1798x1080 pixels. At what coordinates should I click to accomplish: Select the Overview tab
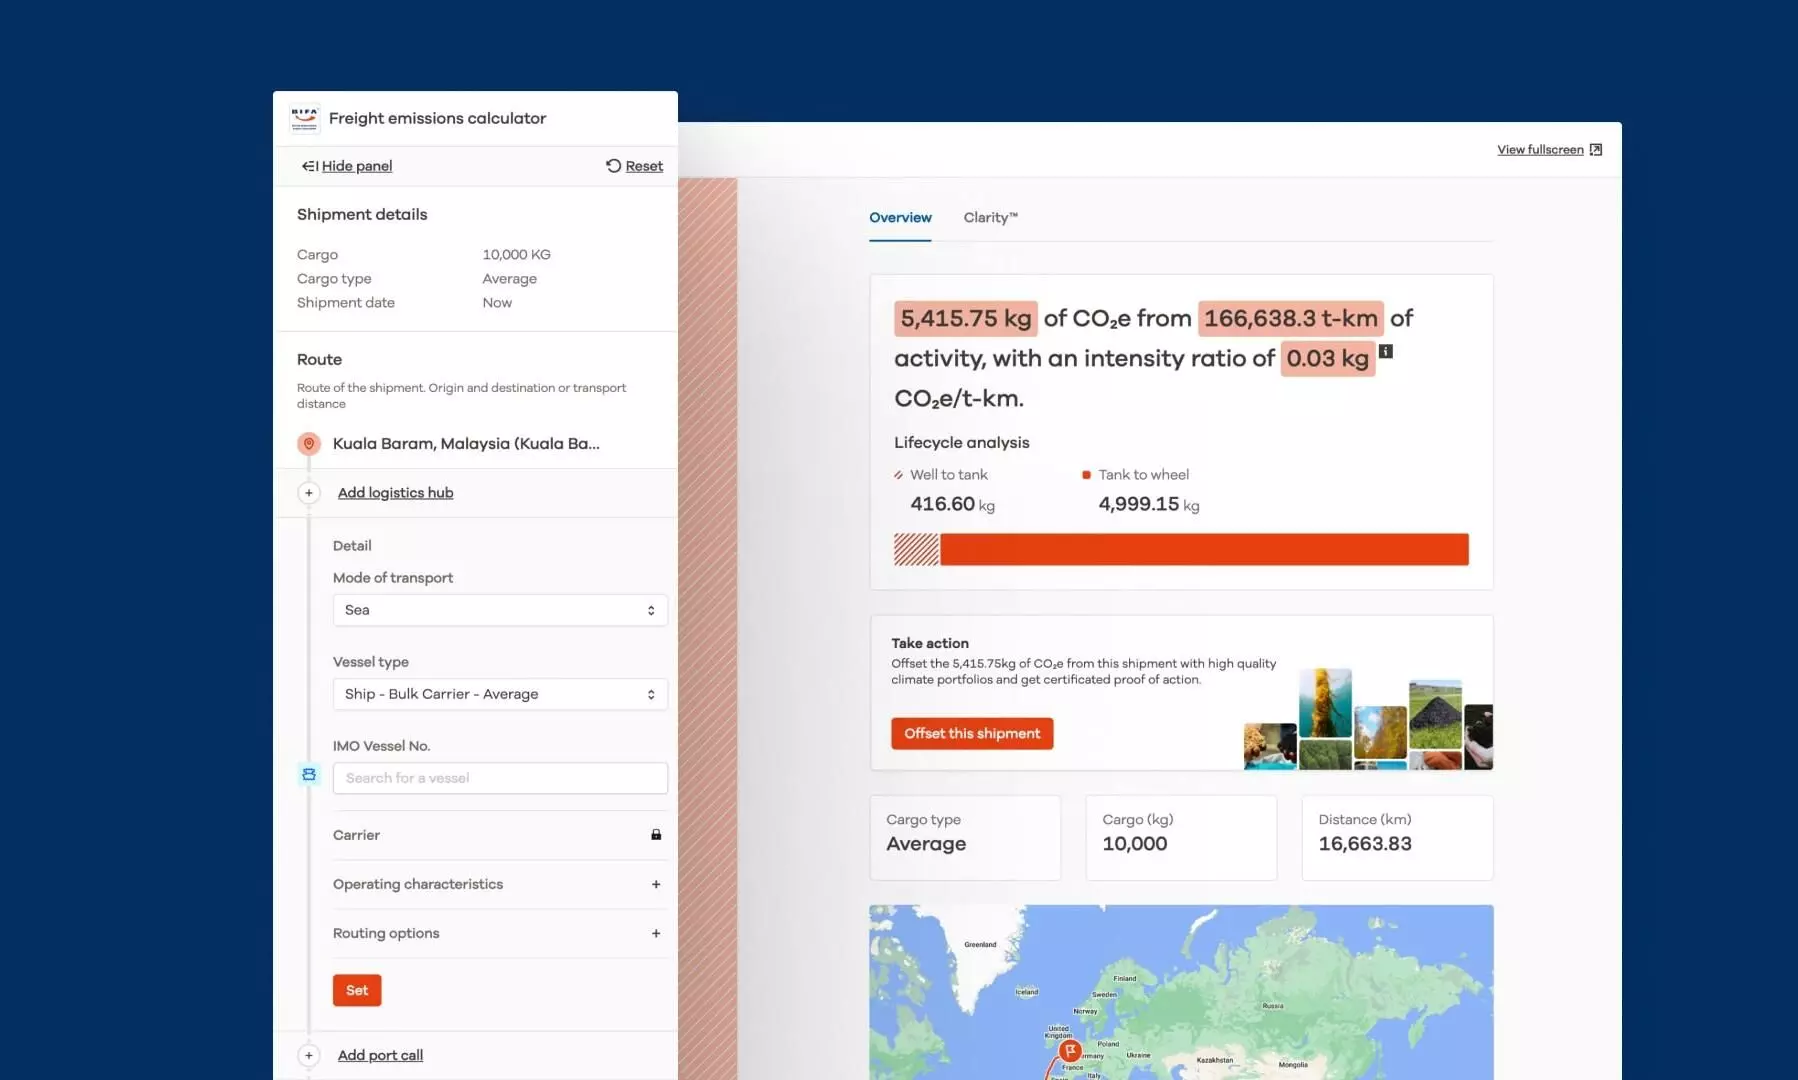point(899,217)
